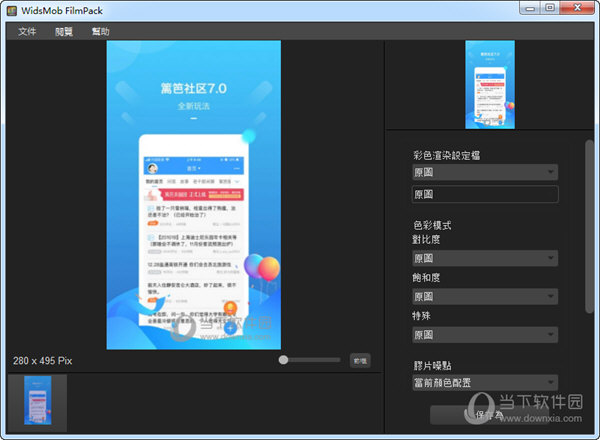Maximize the WidsMob FilmPack window
Image resolution: width=600 pixels, height=440 pixels.
(549, 8)
